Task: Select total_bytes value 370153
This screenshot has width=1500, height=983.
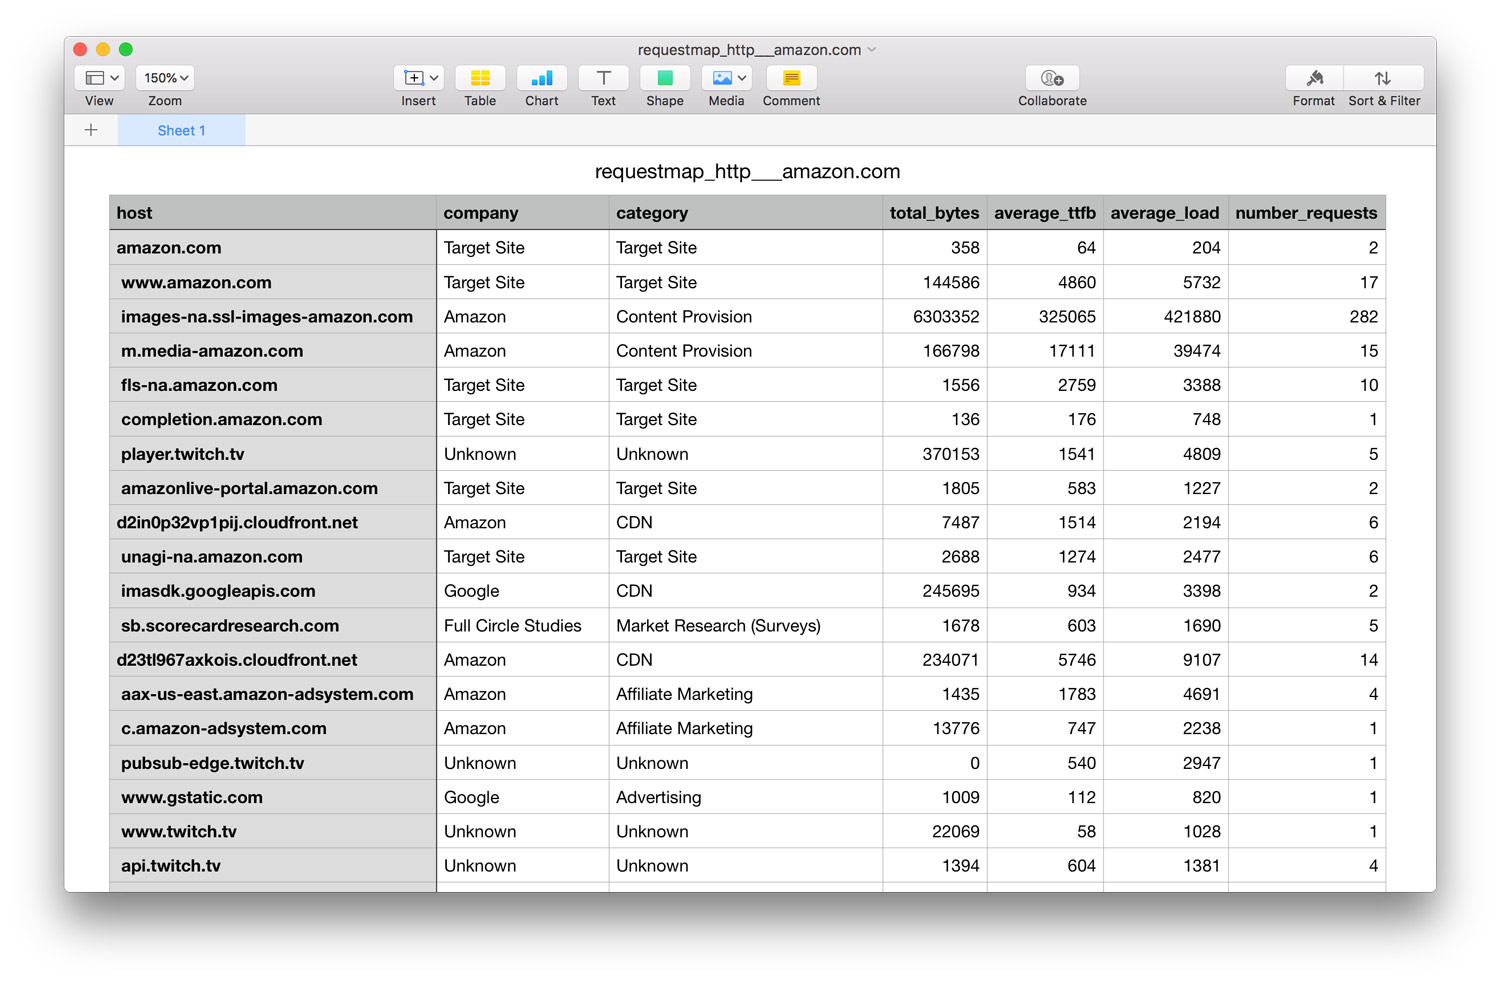Action: tap(935, 454)
